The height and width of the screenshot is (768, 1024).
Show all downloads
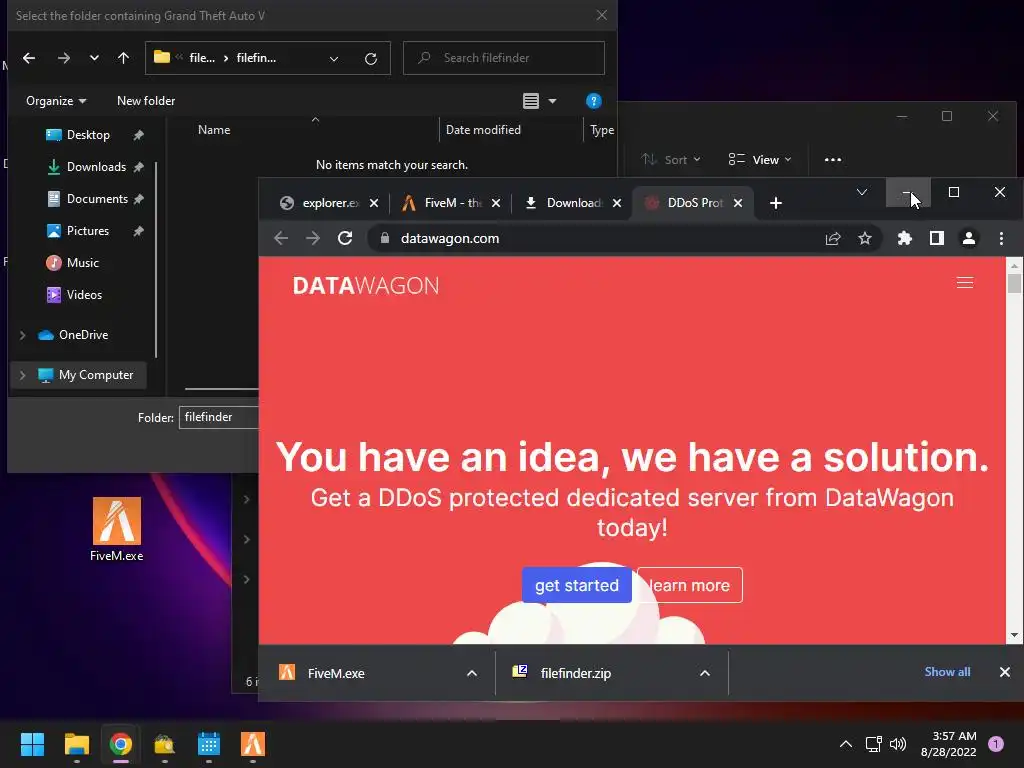coord(947,672)
